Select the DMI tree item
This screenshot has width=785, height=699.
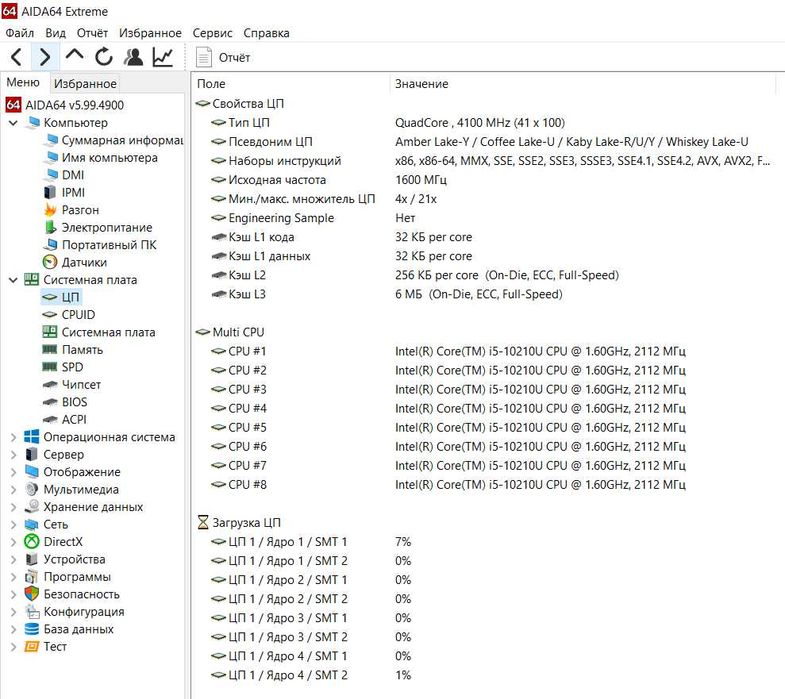[64, 175]
